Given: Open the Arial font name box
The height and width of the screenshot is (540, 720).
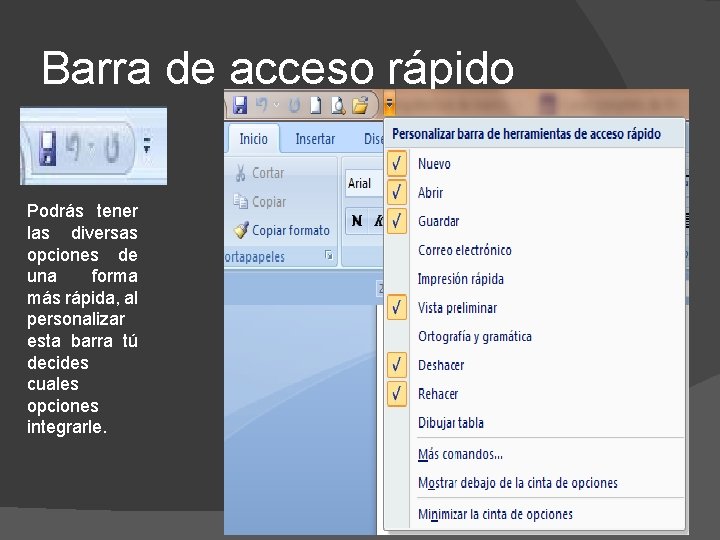Looking at the screenshot, I should click(x=364, y=184).
